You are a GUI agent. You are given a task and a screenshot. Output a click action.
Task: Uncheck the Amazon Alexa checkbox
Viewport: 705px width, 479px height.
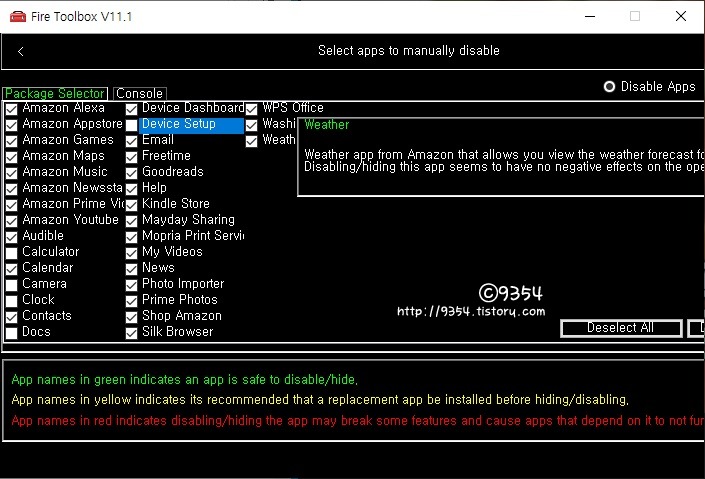click(x=12, y=109)
